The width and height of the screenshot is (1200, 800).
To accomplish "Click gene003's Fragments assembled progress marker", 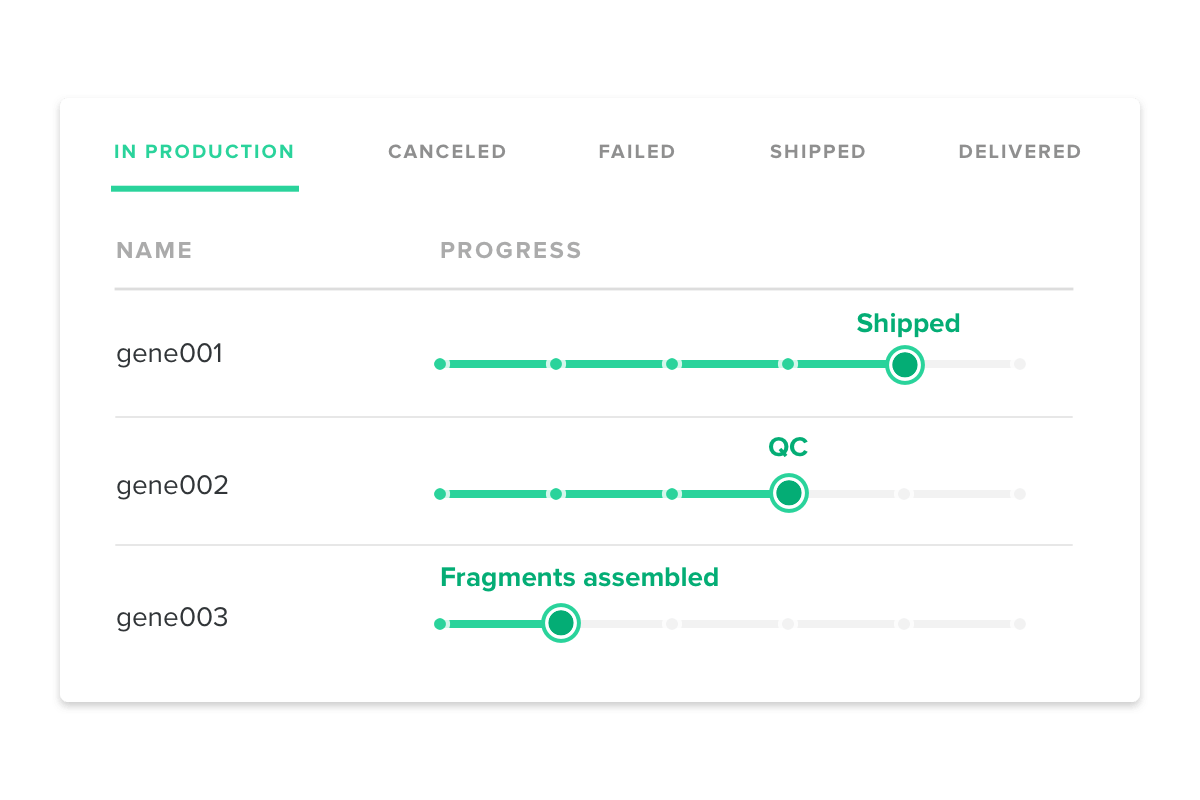I will coord(561,624).
